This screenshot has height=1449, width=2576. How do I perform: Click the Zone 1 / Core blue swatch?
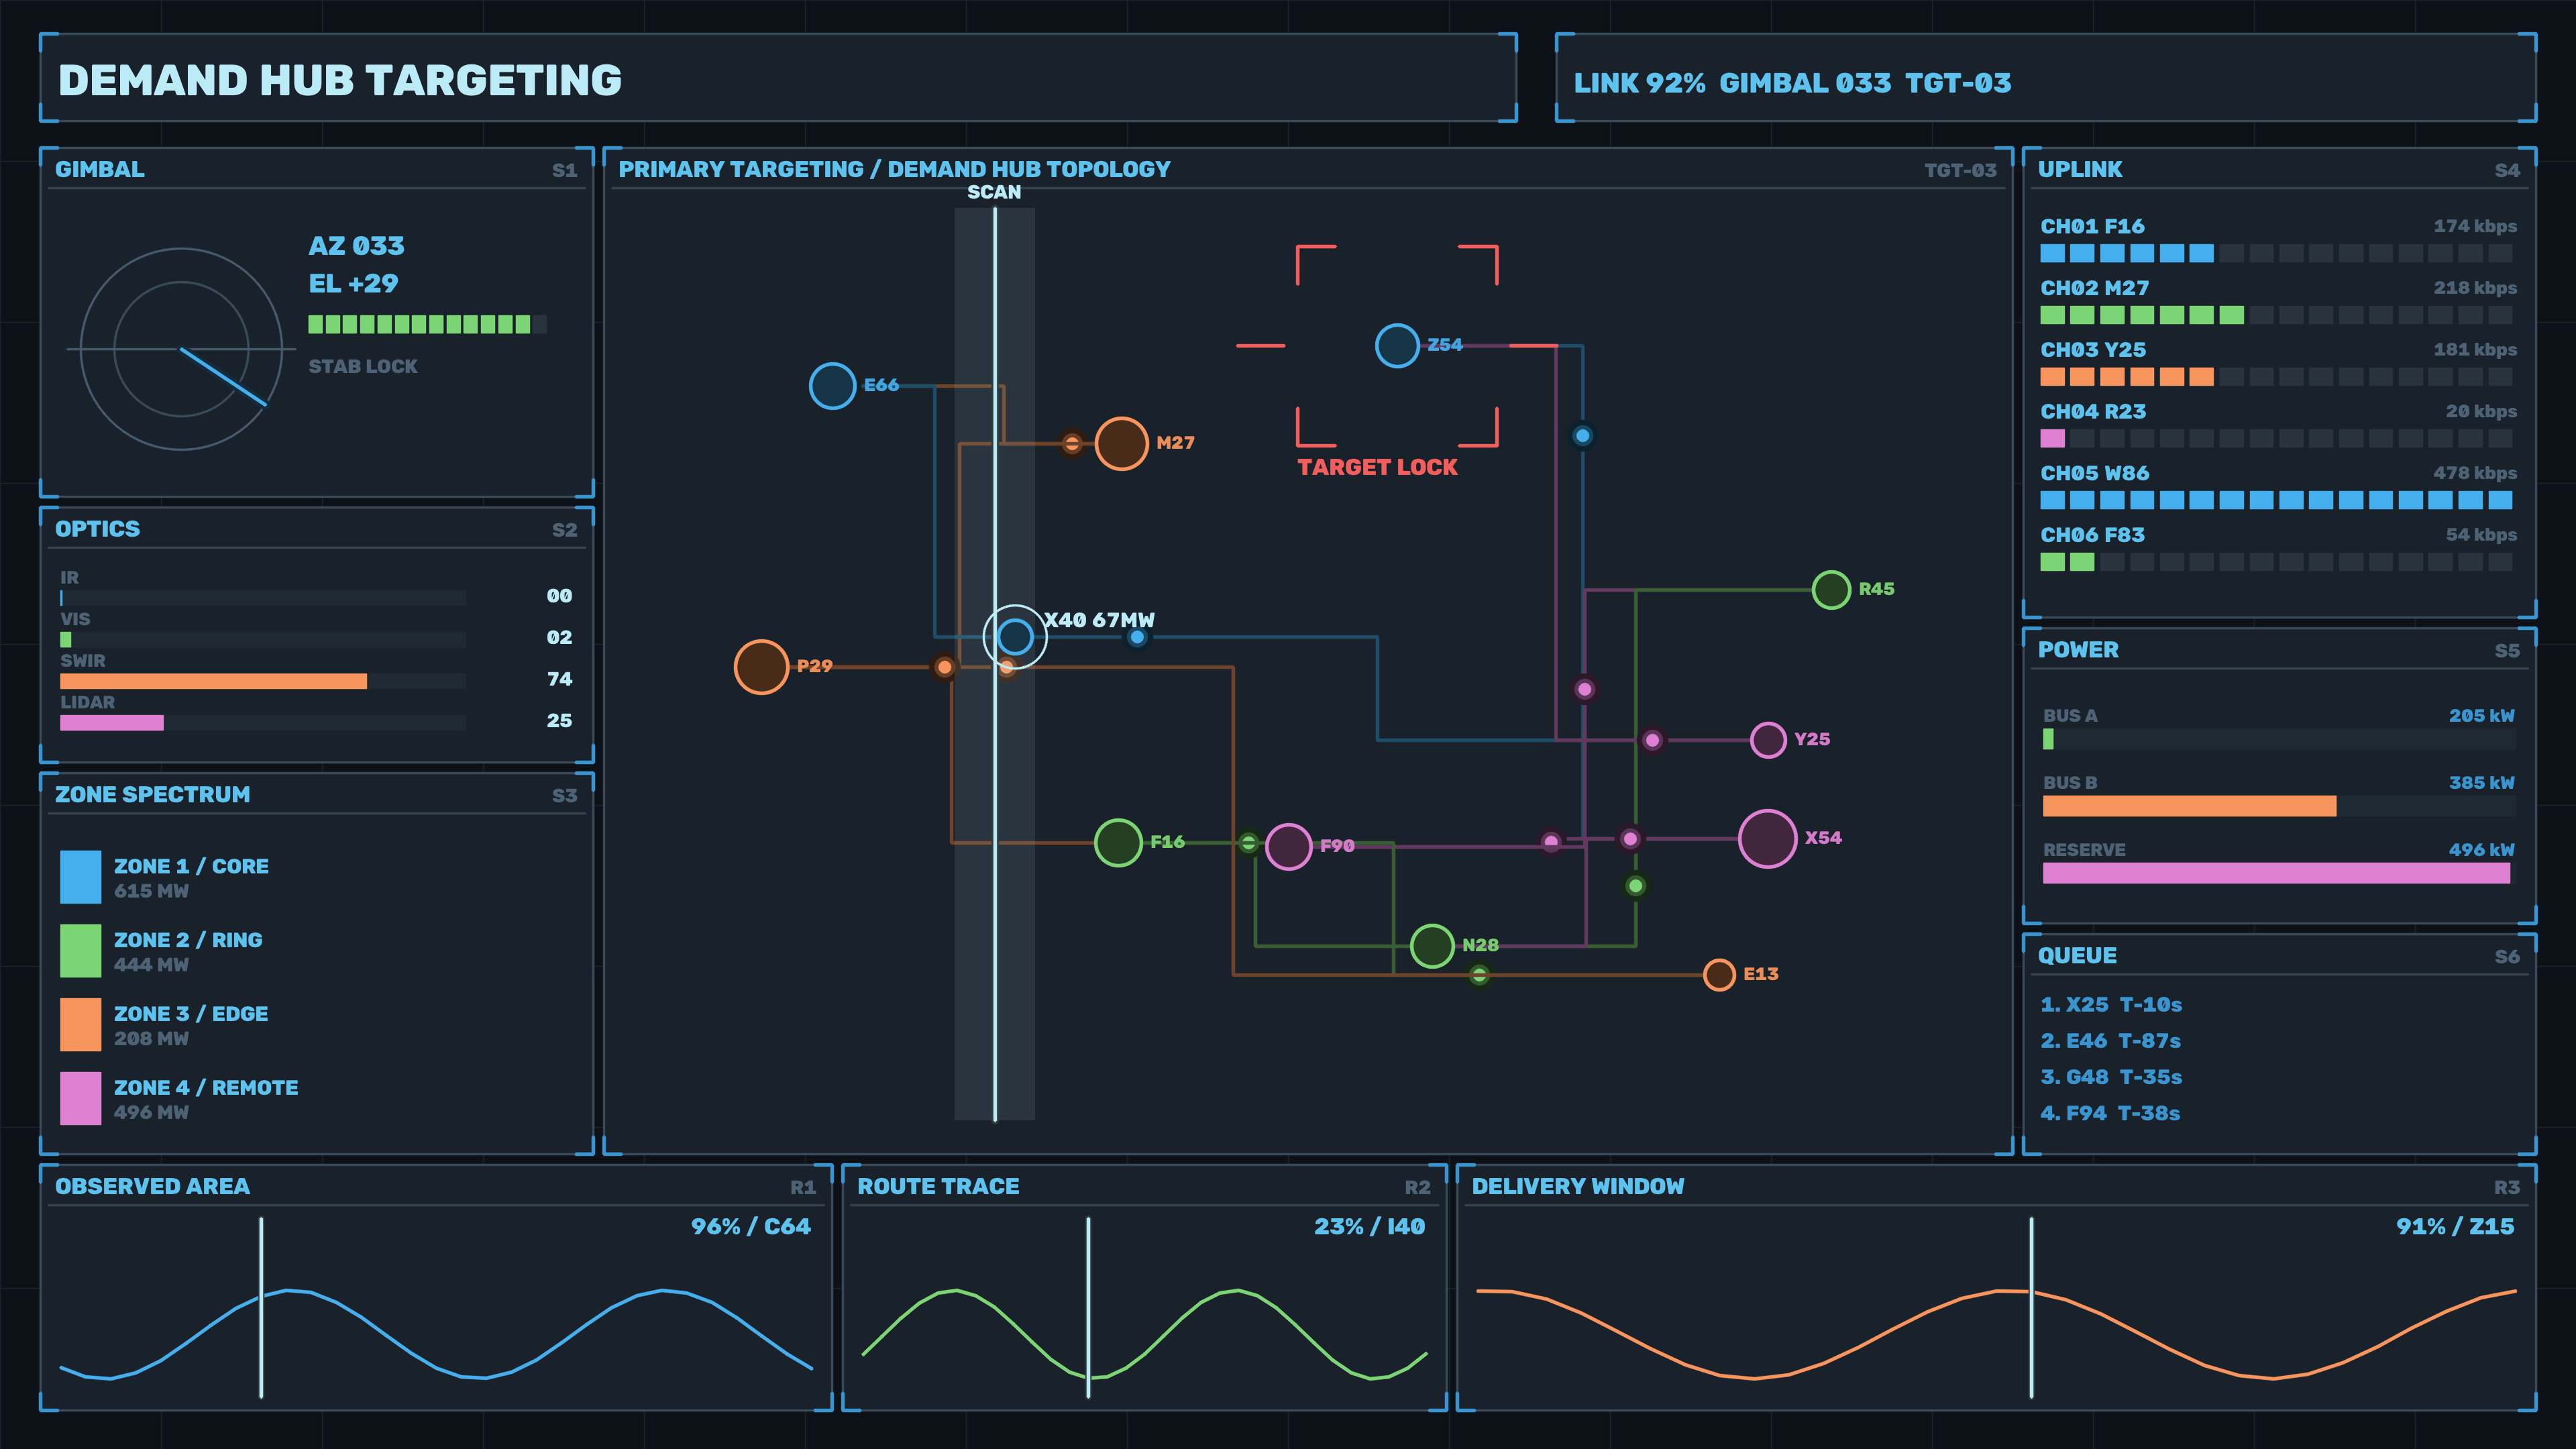coord(80,877)
